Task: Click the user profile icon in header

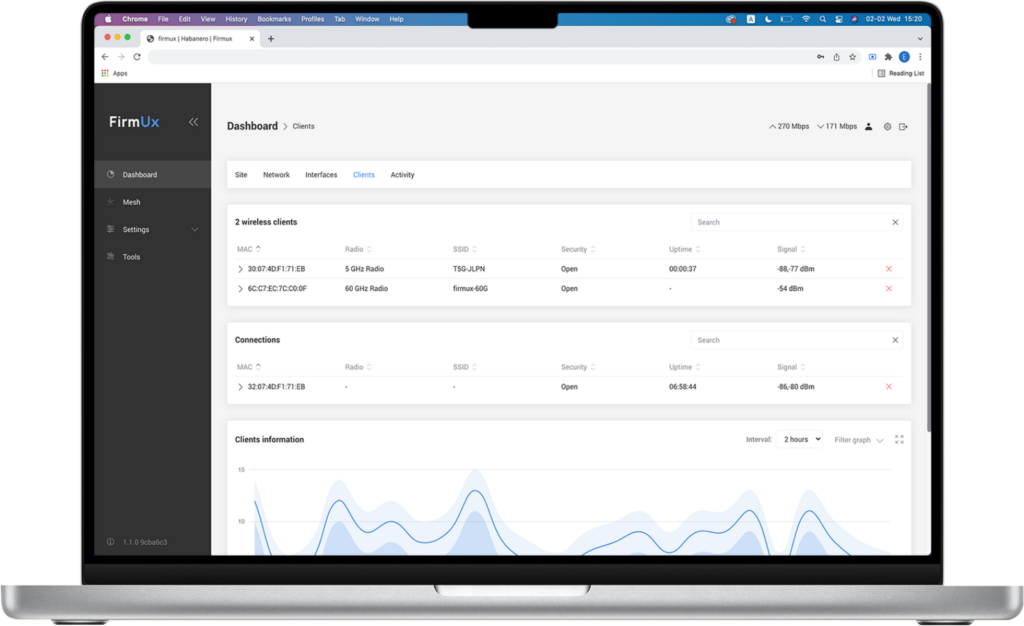Action: coord(869,127)
